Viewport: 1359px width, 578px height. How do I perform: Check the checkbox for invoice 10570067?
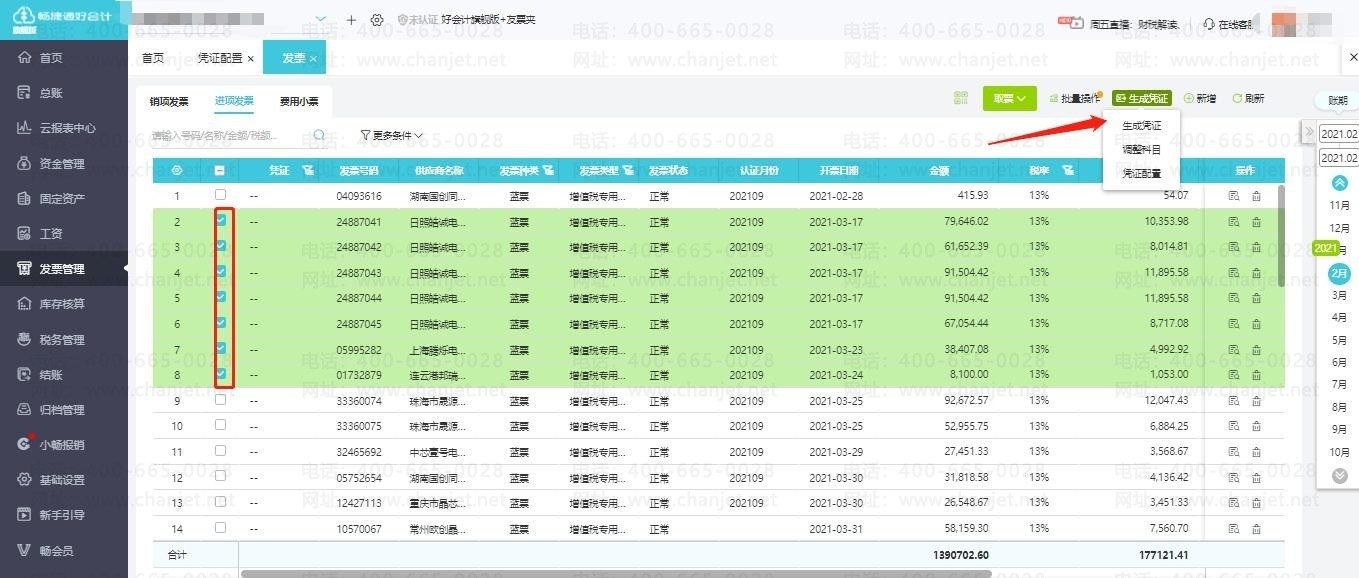click(220, 527)
